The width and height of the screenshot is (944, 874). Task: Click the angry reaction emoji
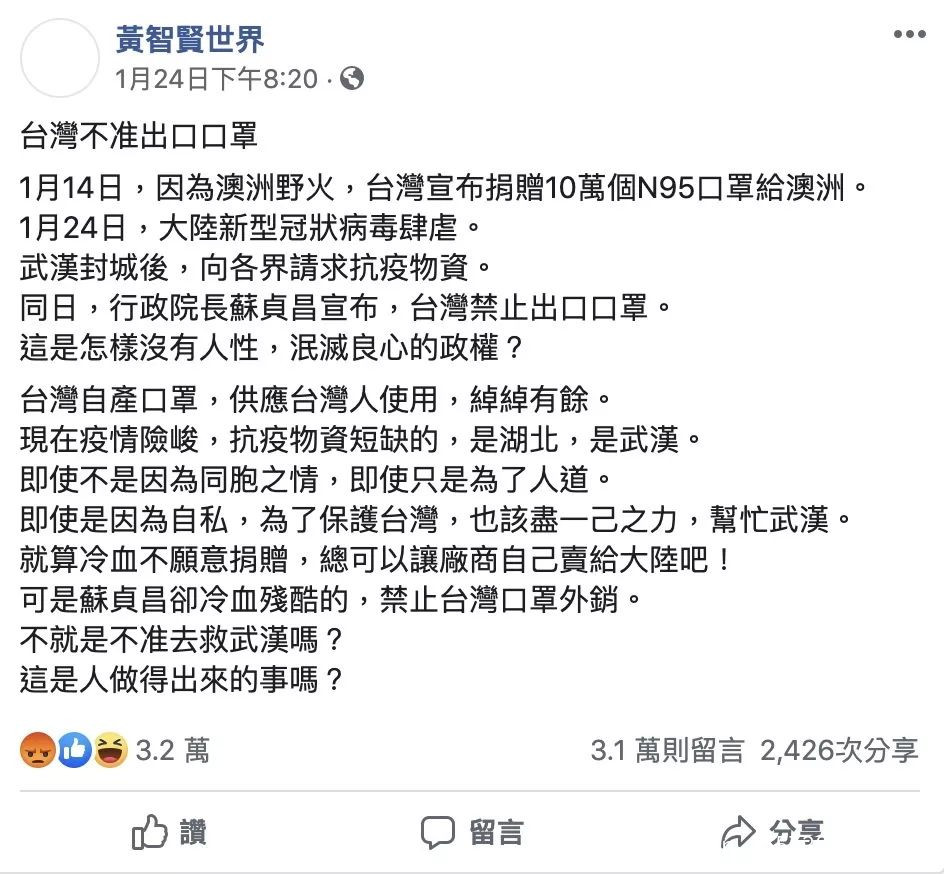click(38, 750)
